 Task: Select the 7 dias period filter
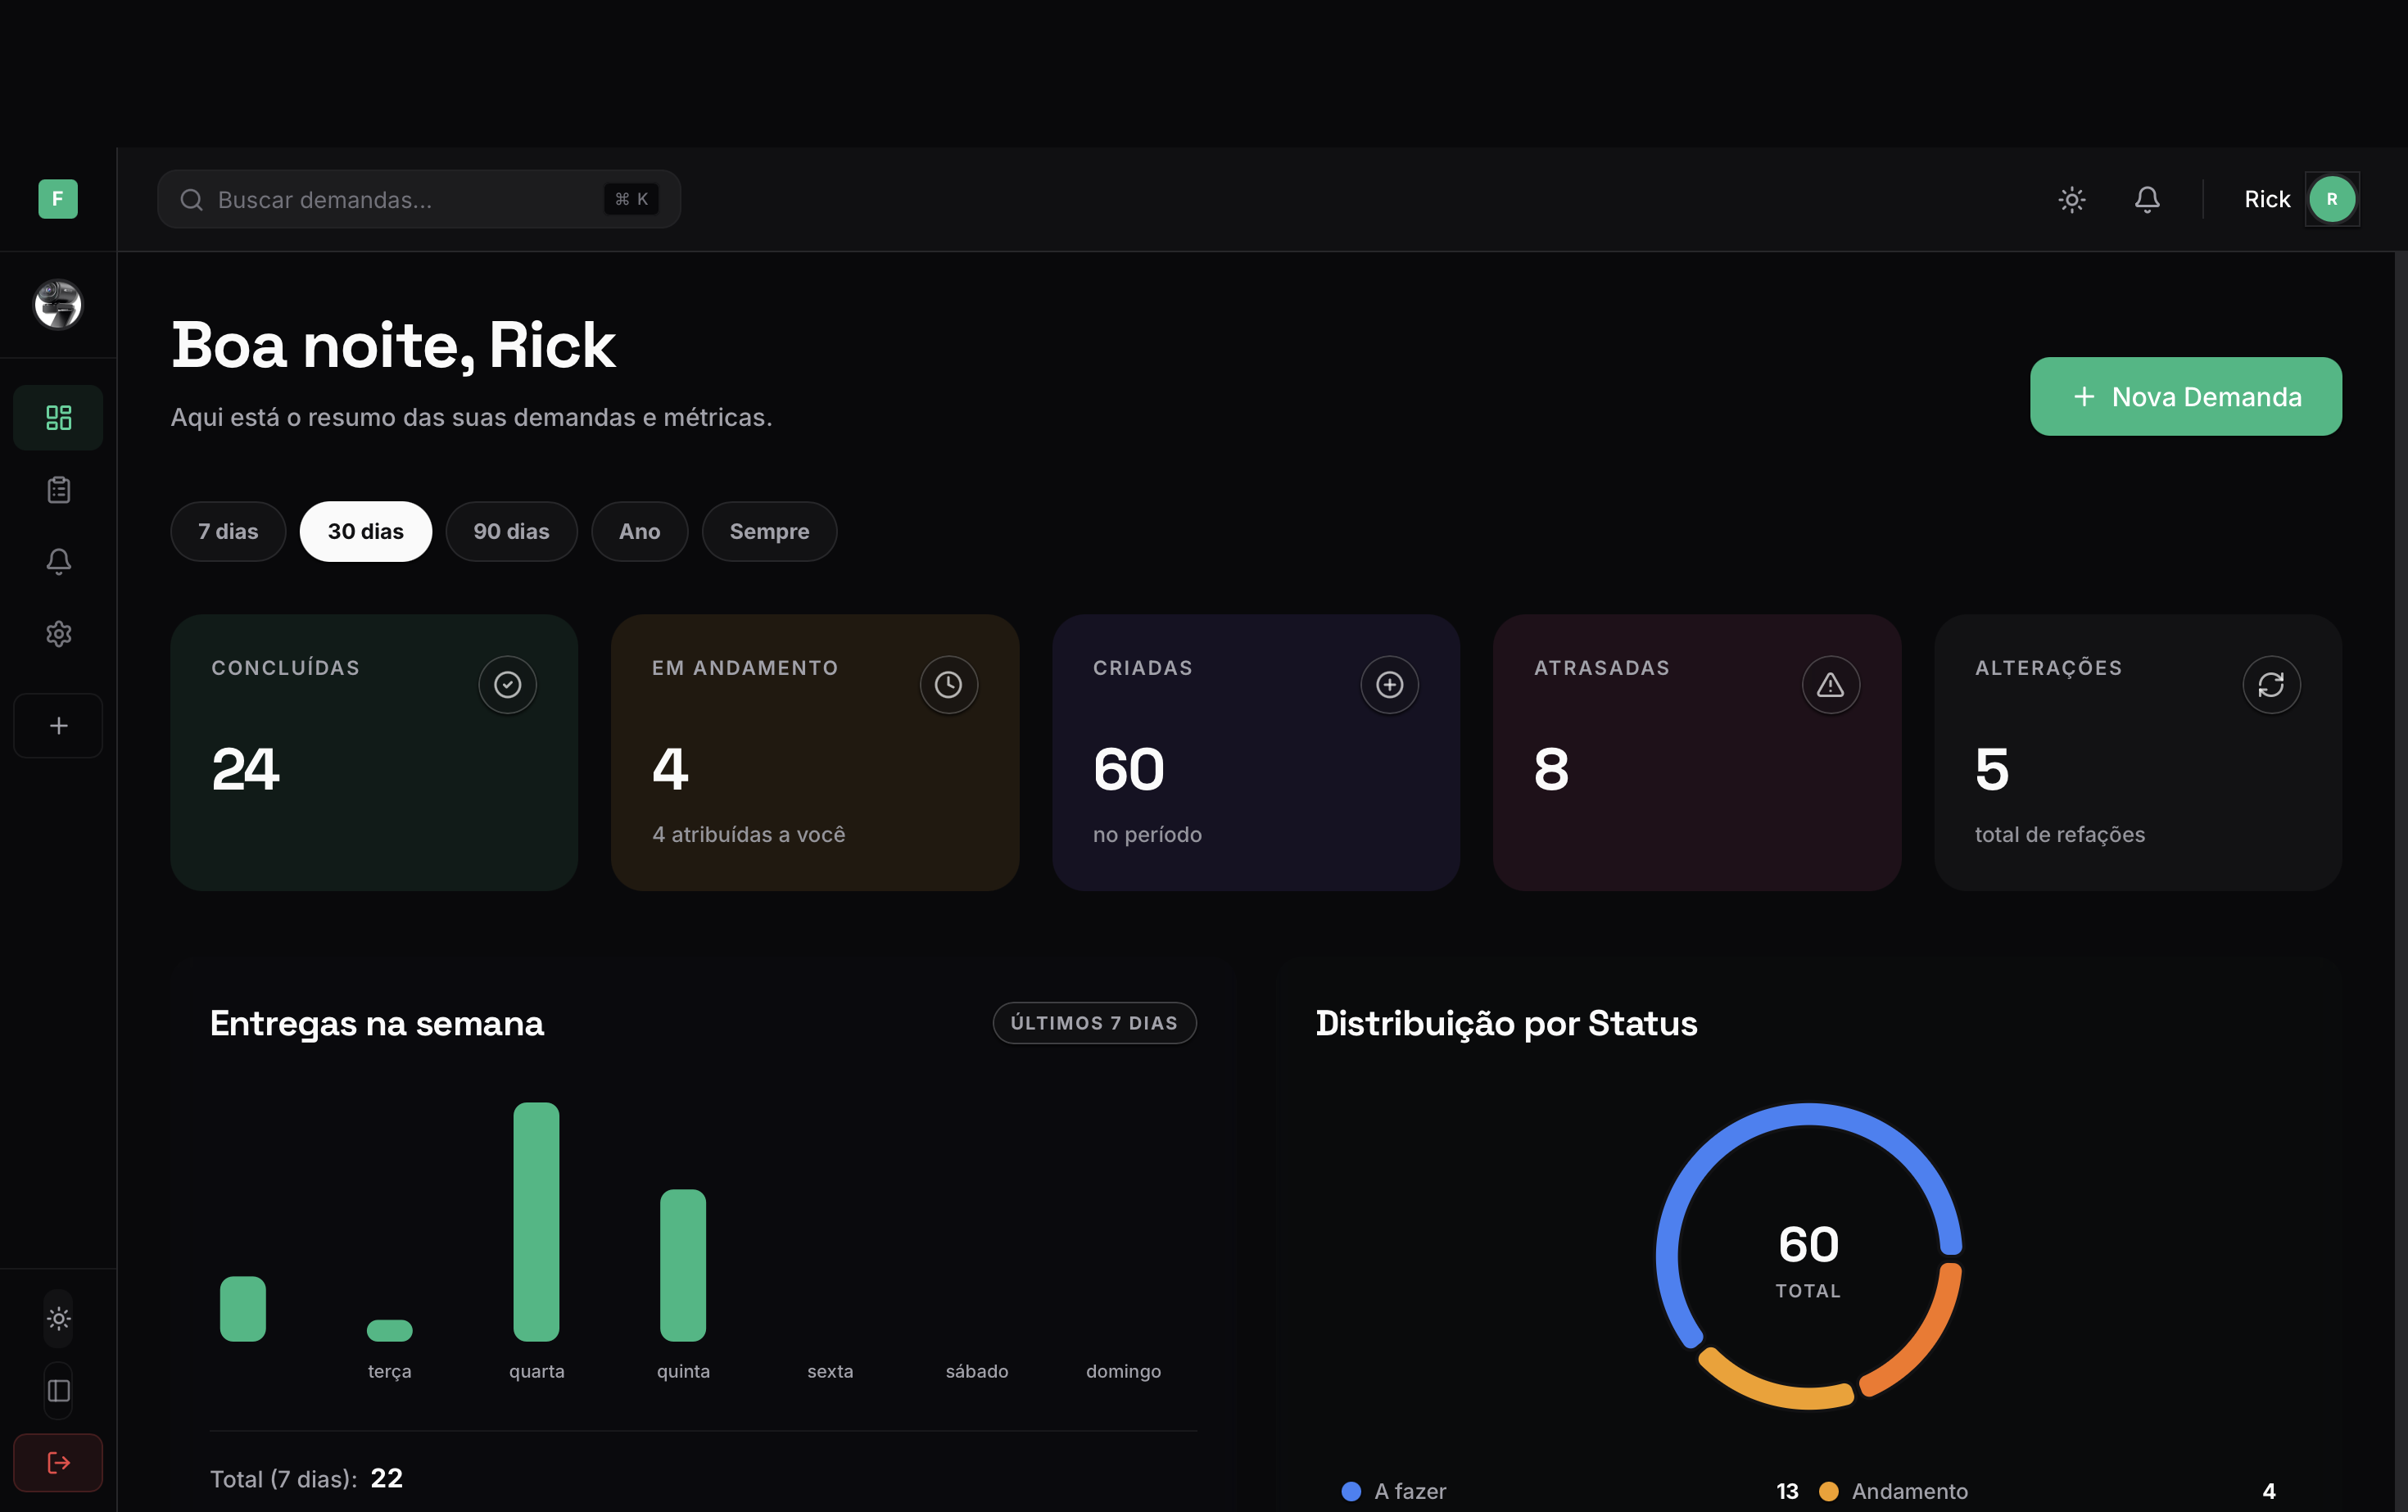[228, 532]
